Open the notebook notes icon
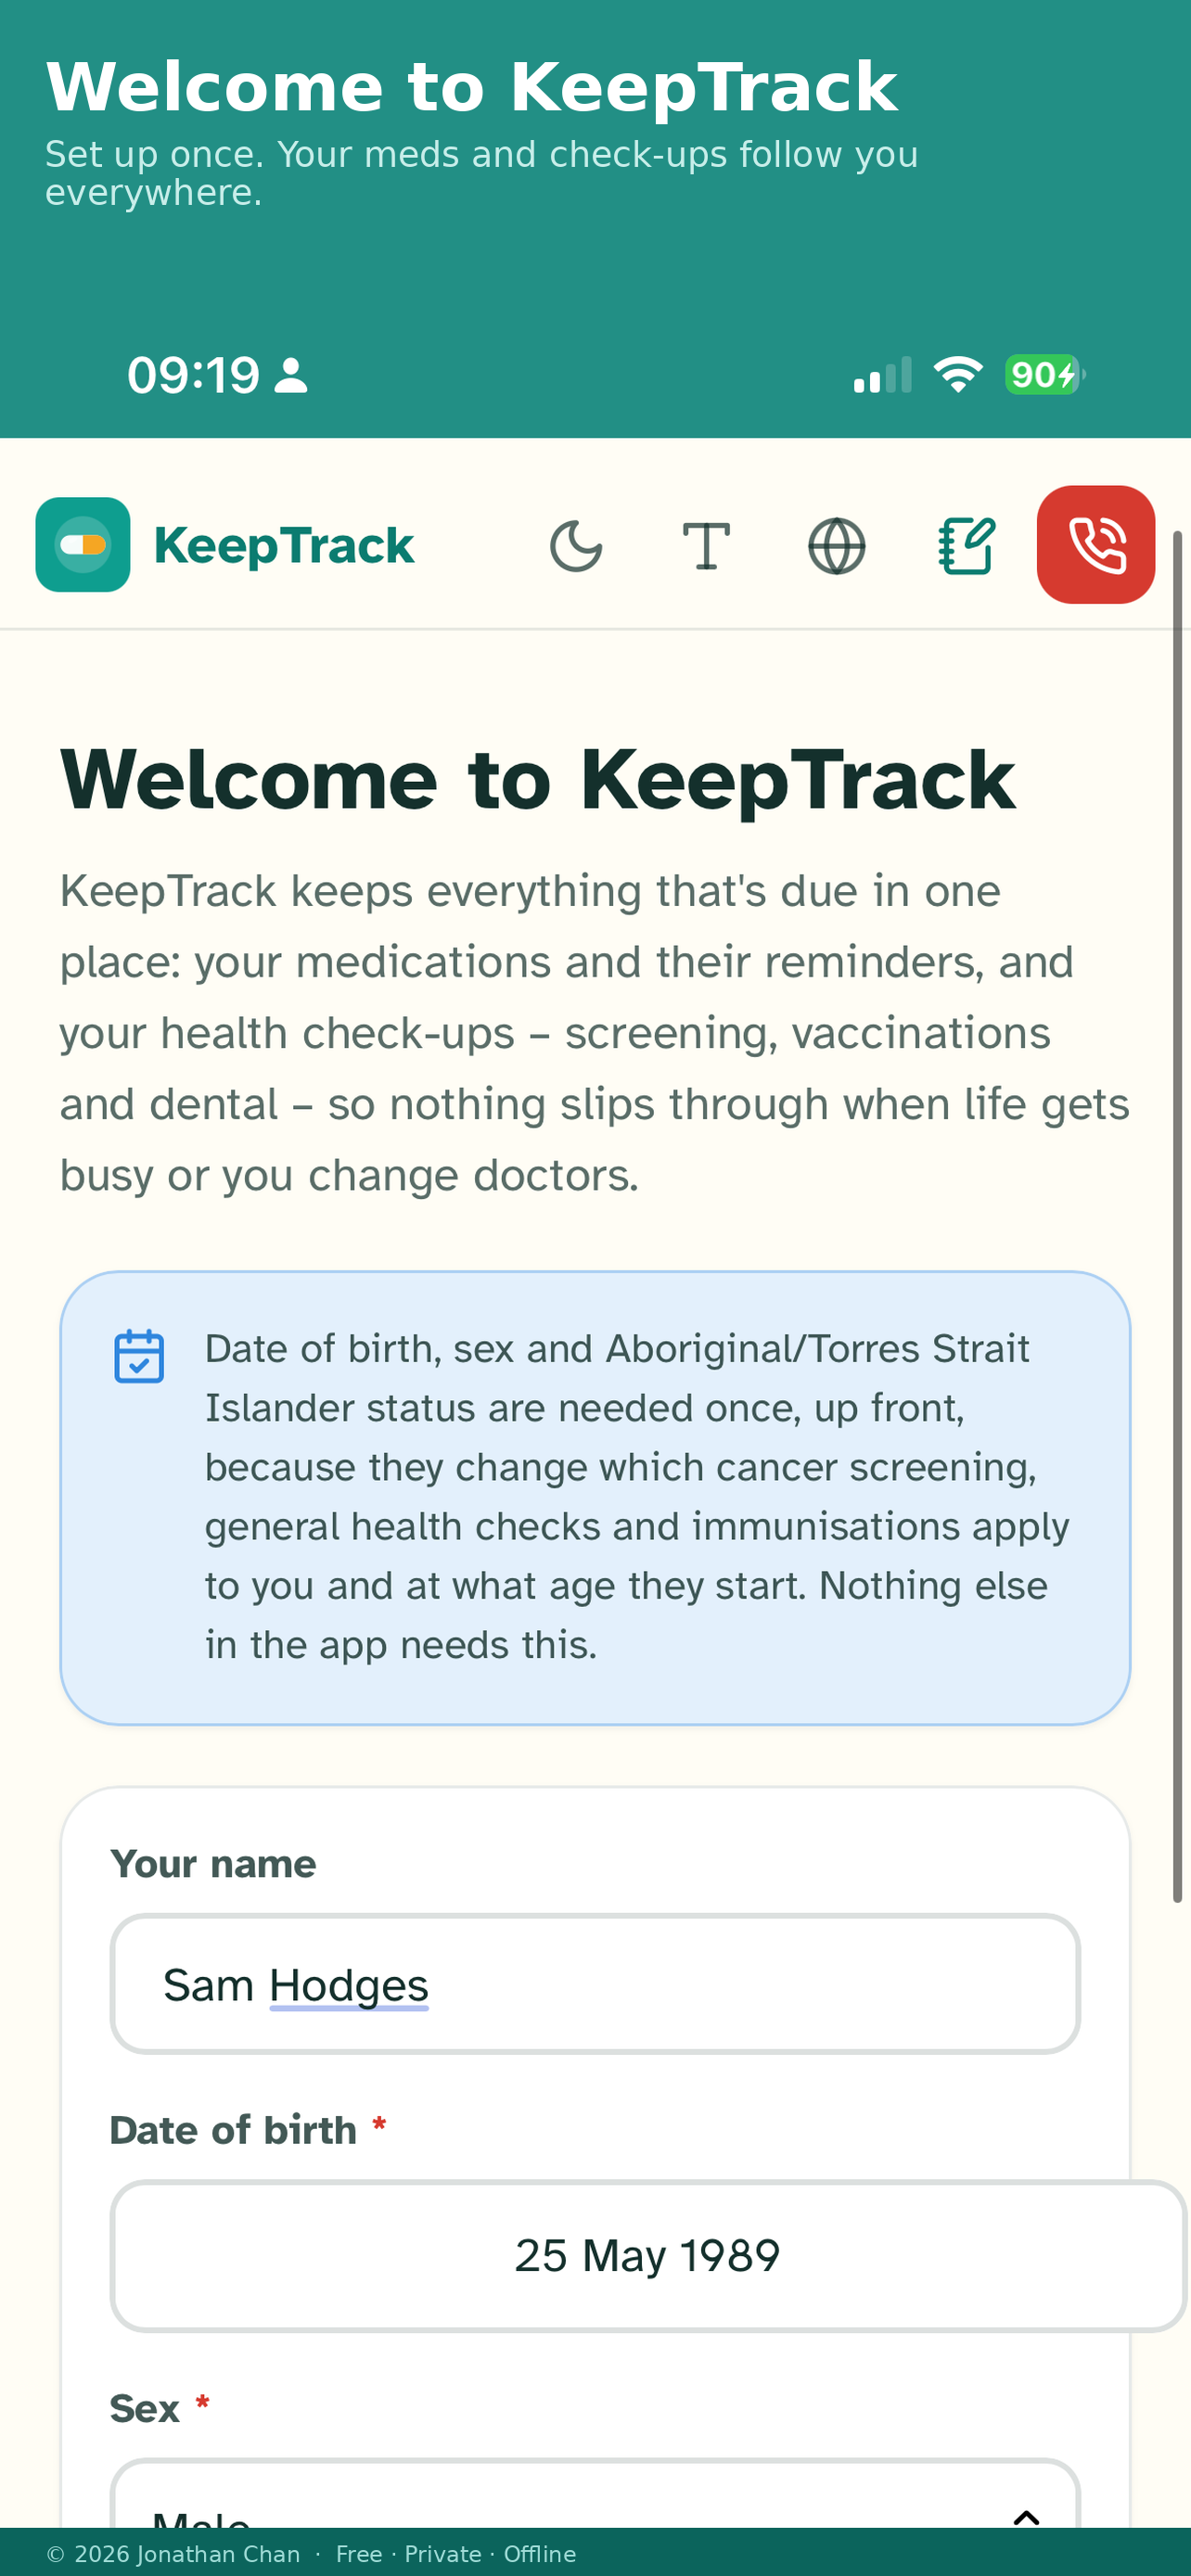 (967, 546)
